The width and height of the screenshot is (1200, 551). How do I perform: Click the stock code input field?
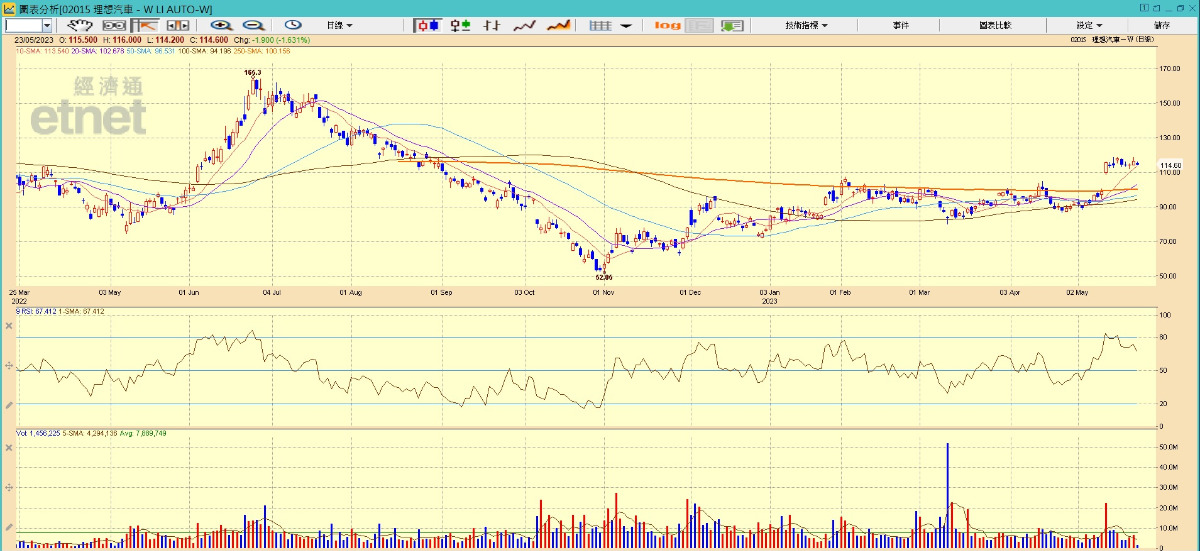[23, 25]
